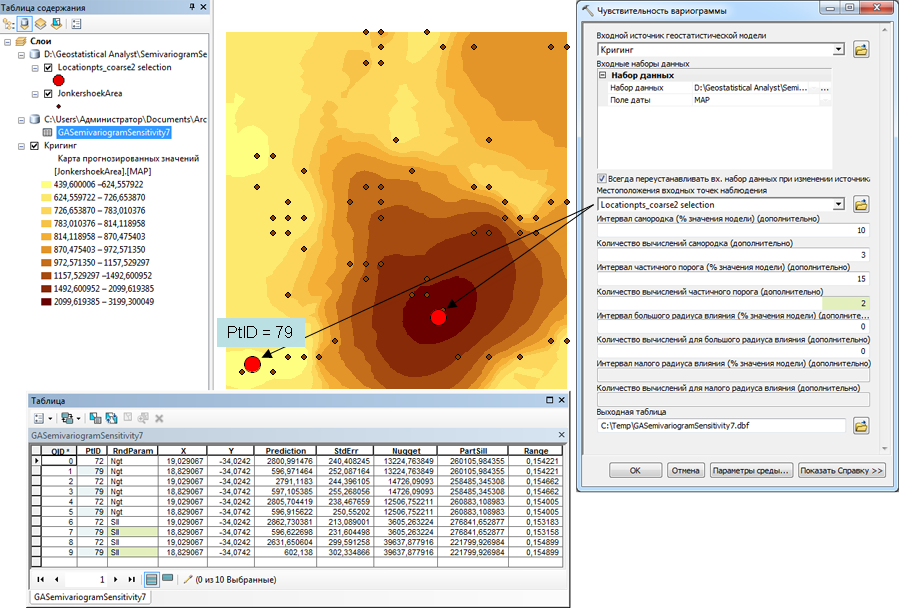Go to previous record in table
Viewport: 899px width, 608px height.
click(x=56, y=579)
